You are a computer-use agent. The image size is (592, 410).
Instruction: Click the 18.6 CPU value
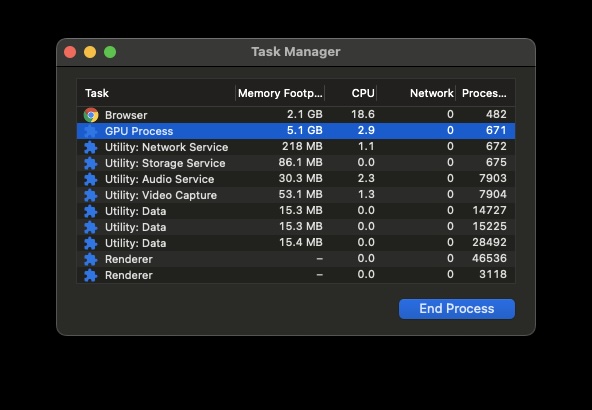click(x=363, y=114)
